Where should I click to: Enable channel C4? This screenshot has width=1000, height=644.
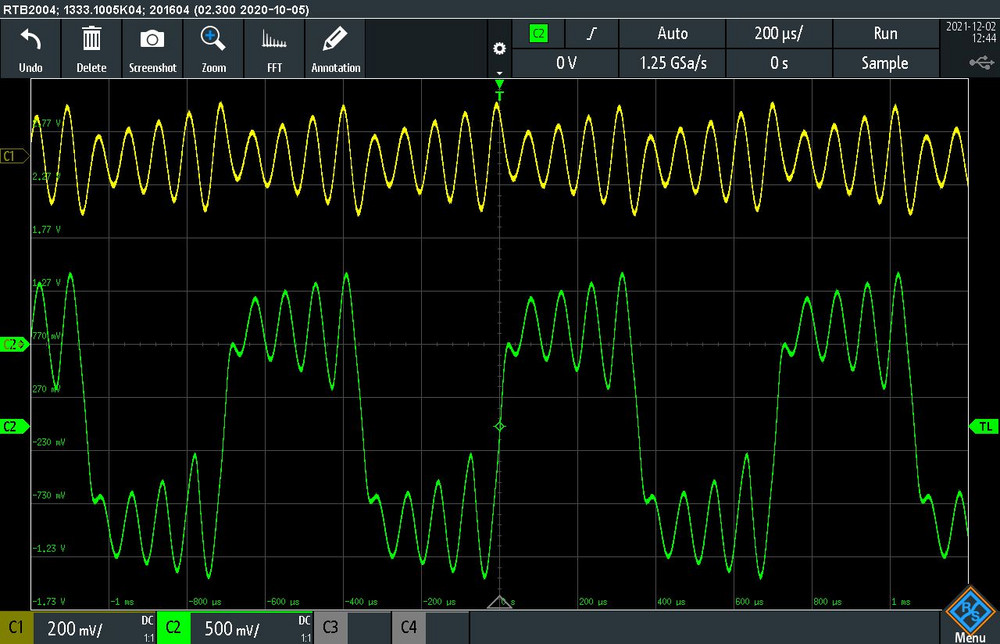(408, 627)
